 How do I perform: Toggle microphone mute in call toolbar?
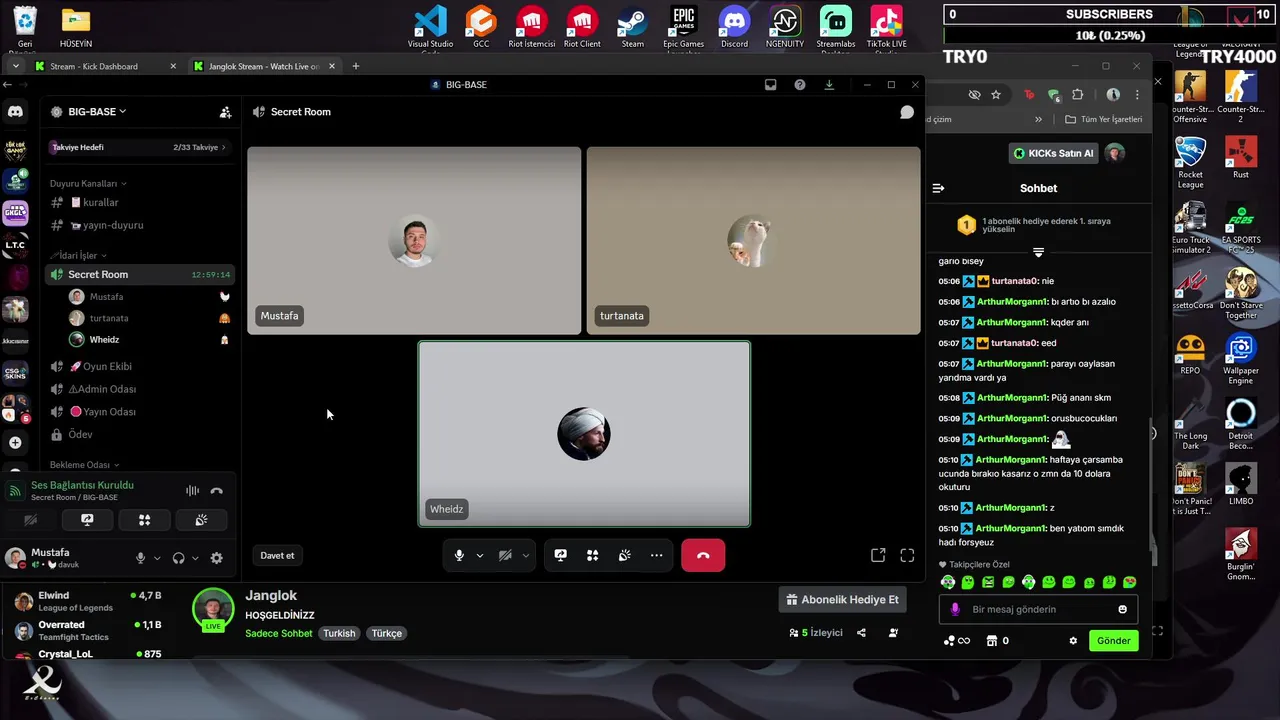459,555
